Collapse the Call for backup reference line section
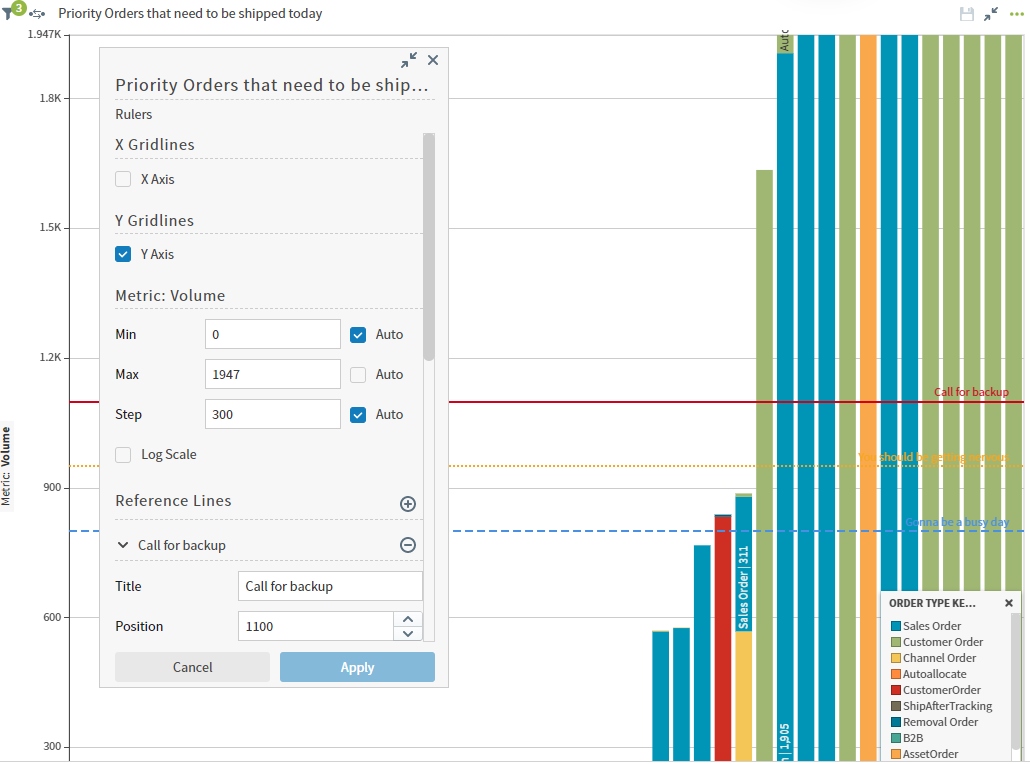Screen dimensions: 1030x764 122,545
